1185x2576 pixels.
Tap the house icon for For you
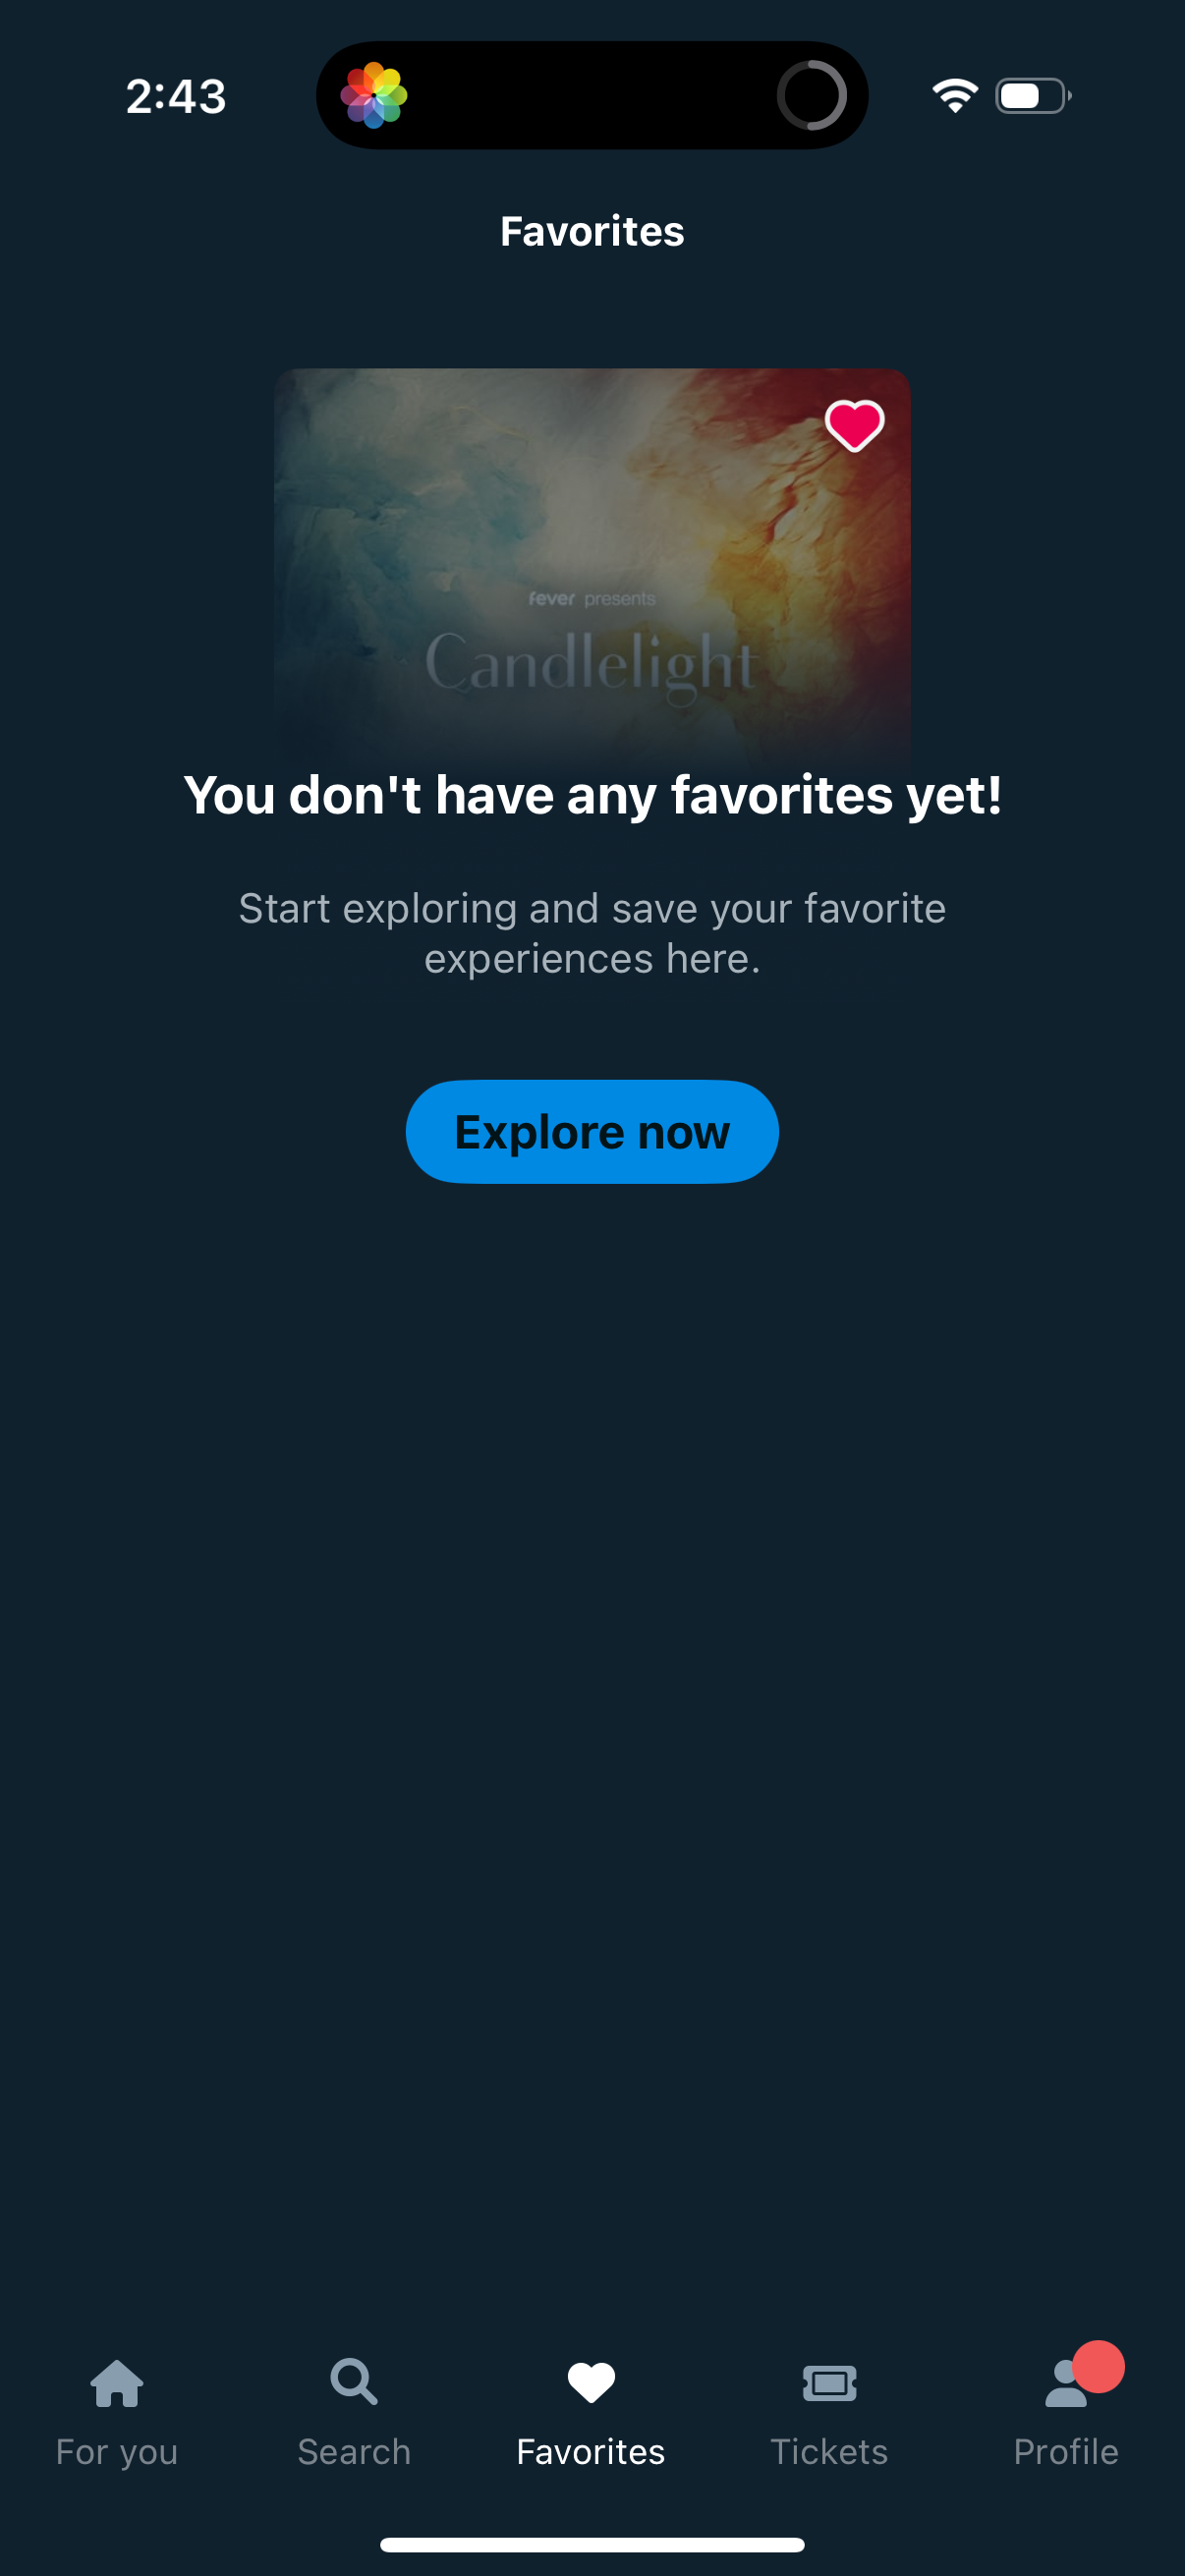coord(117,2383)
